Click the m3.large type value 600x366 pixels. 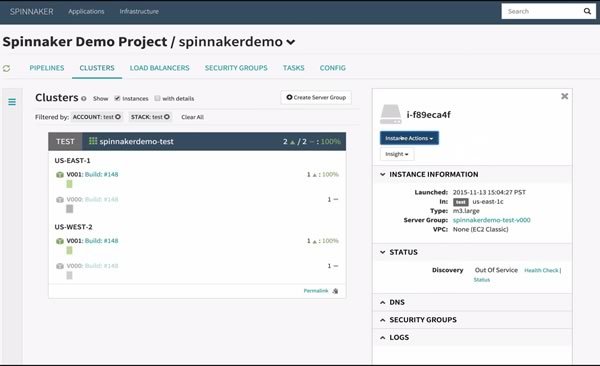click(466, 211)
